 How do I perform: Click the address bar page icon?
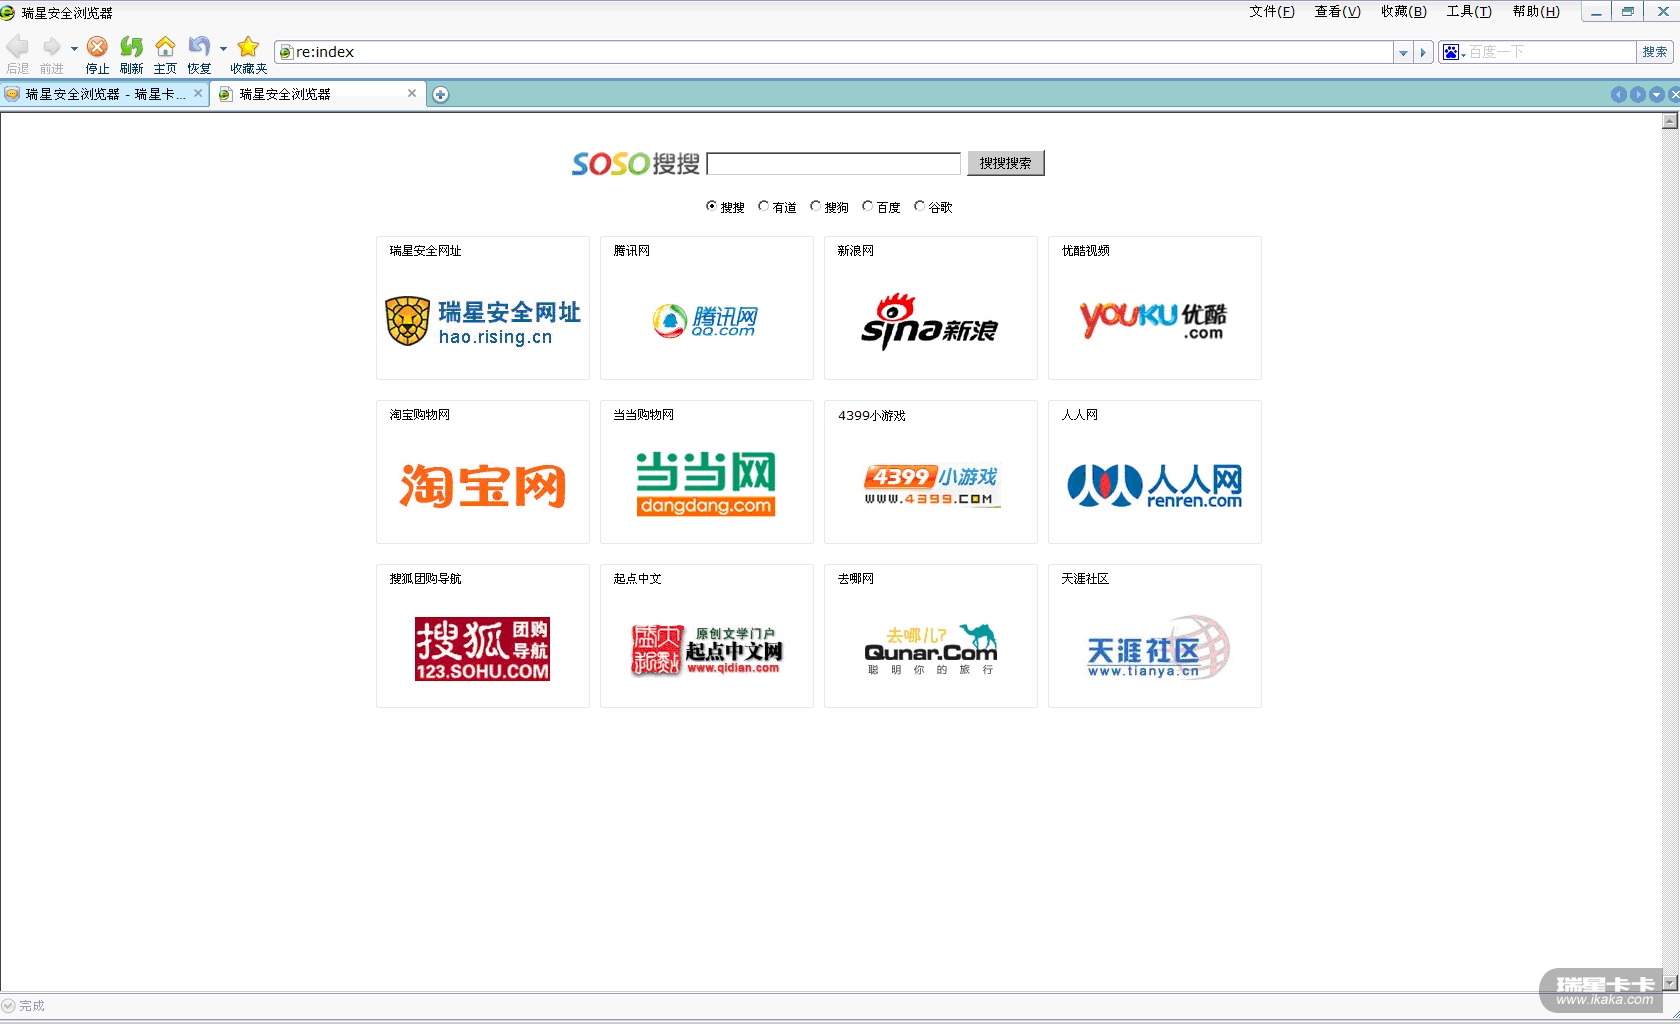coord(286,52)
